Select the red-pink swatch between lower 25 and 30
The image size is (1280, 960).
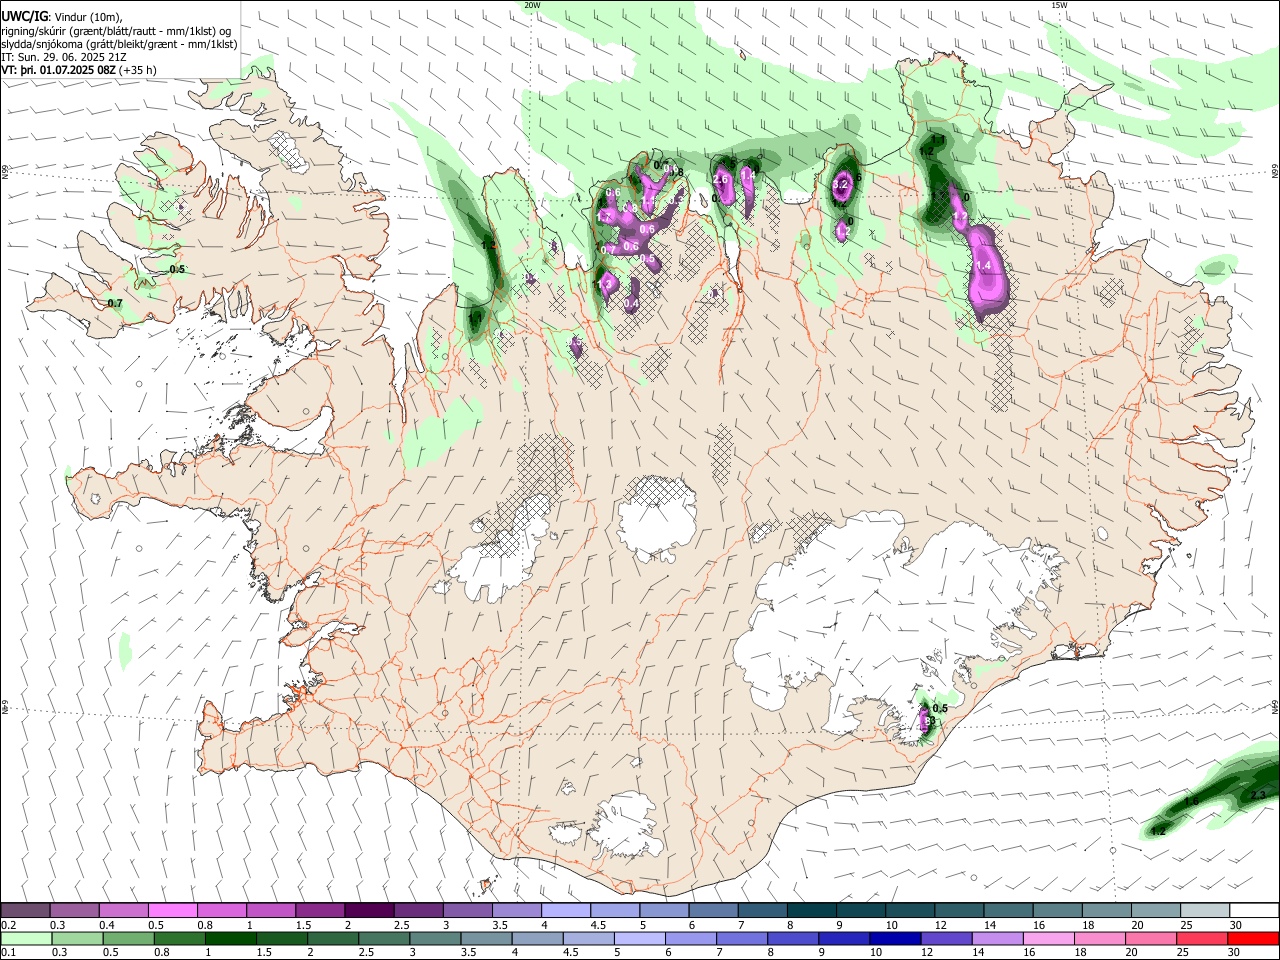point(1202,939)
